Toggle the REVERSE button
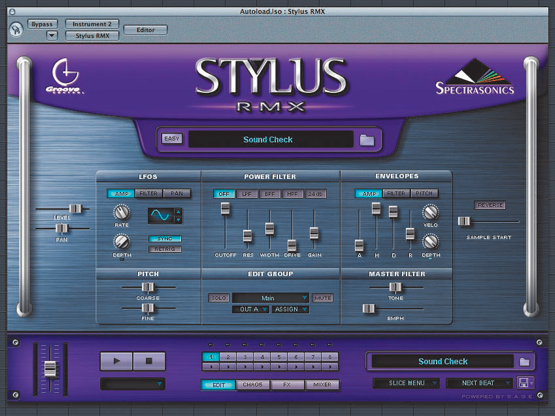This screenshot has width=555, height=416. [x=490, y=205]
